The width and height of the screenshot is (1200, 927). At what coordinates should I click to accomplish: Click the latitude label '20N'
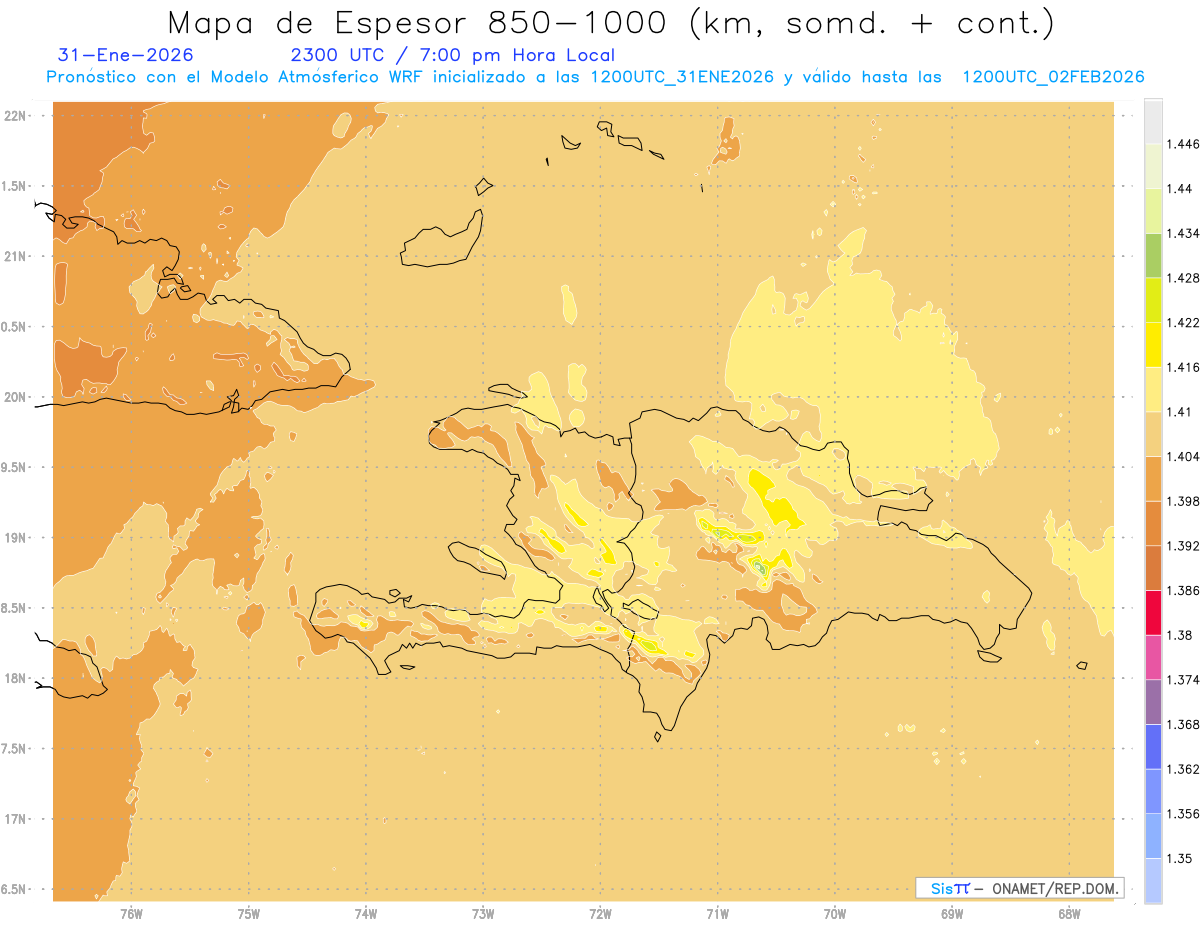tap(15, 397)
